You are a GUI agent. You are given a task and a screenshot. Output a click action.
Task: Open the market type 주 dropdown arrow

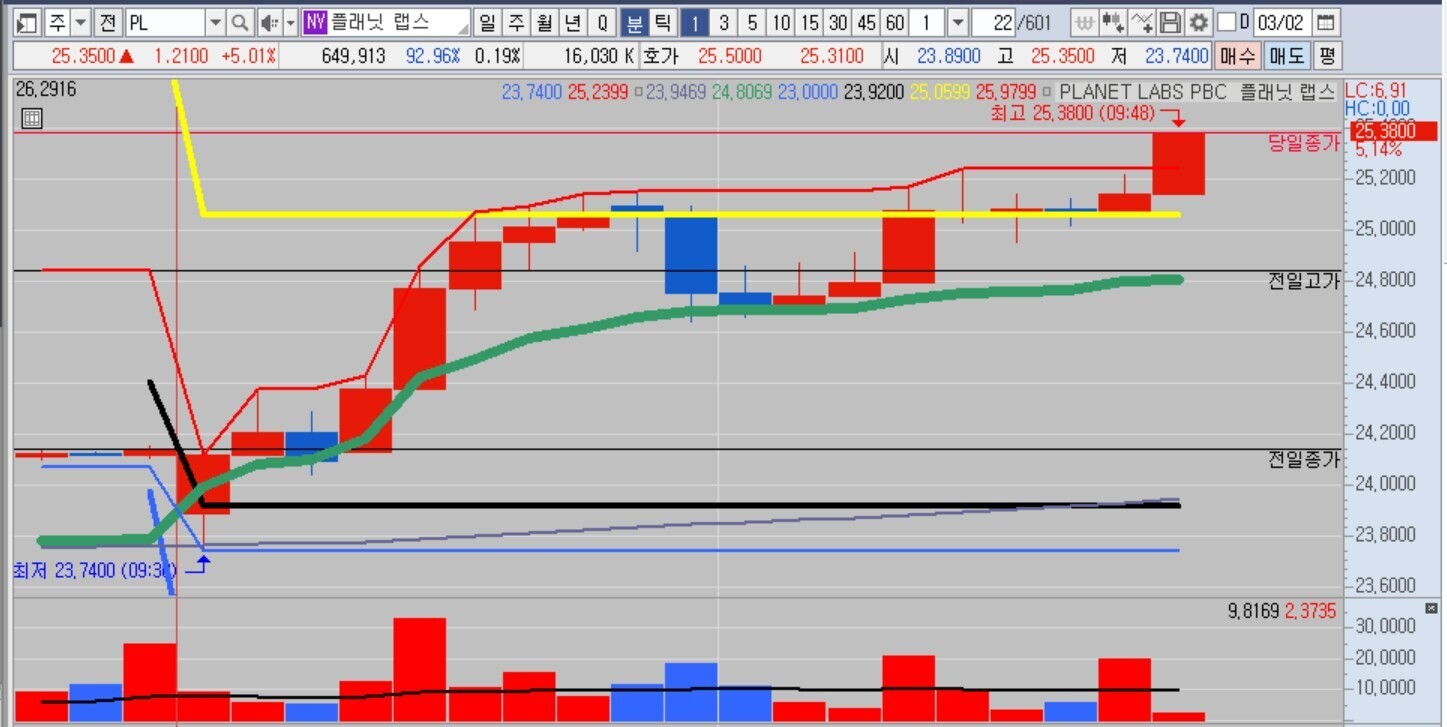click(81, 22)
